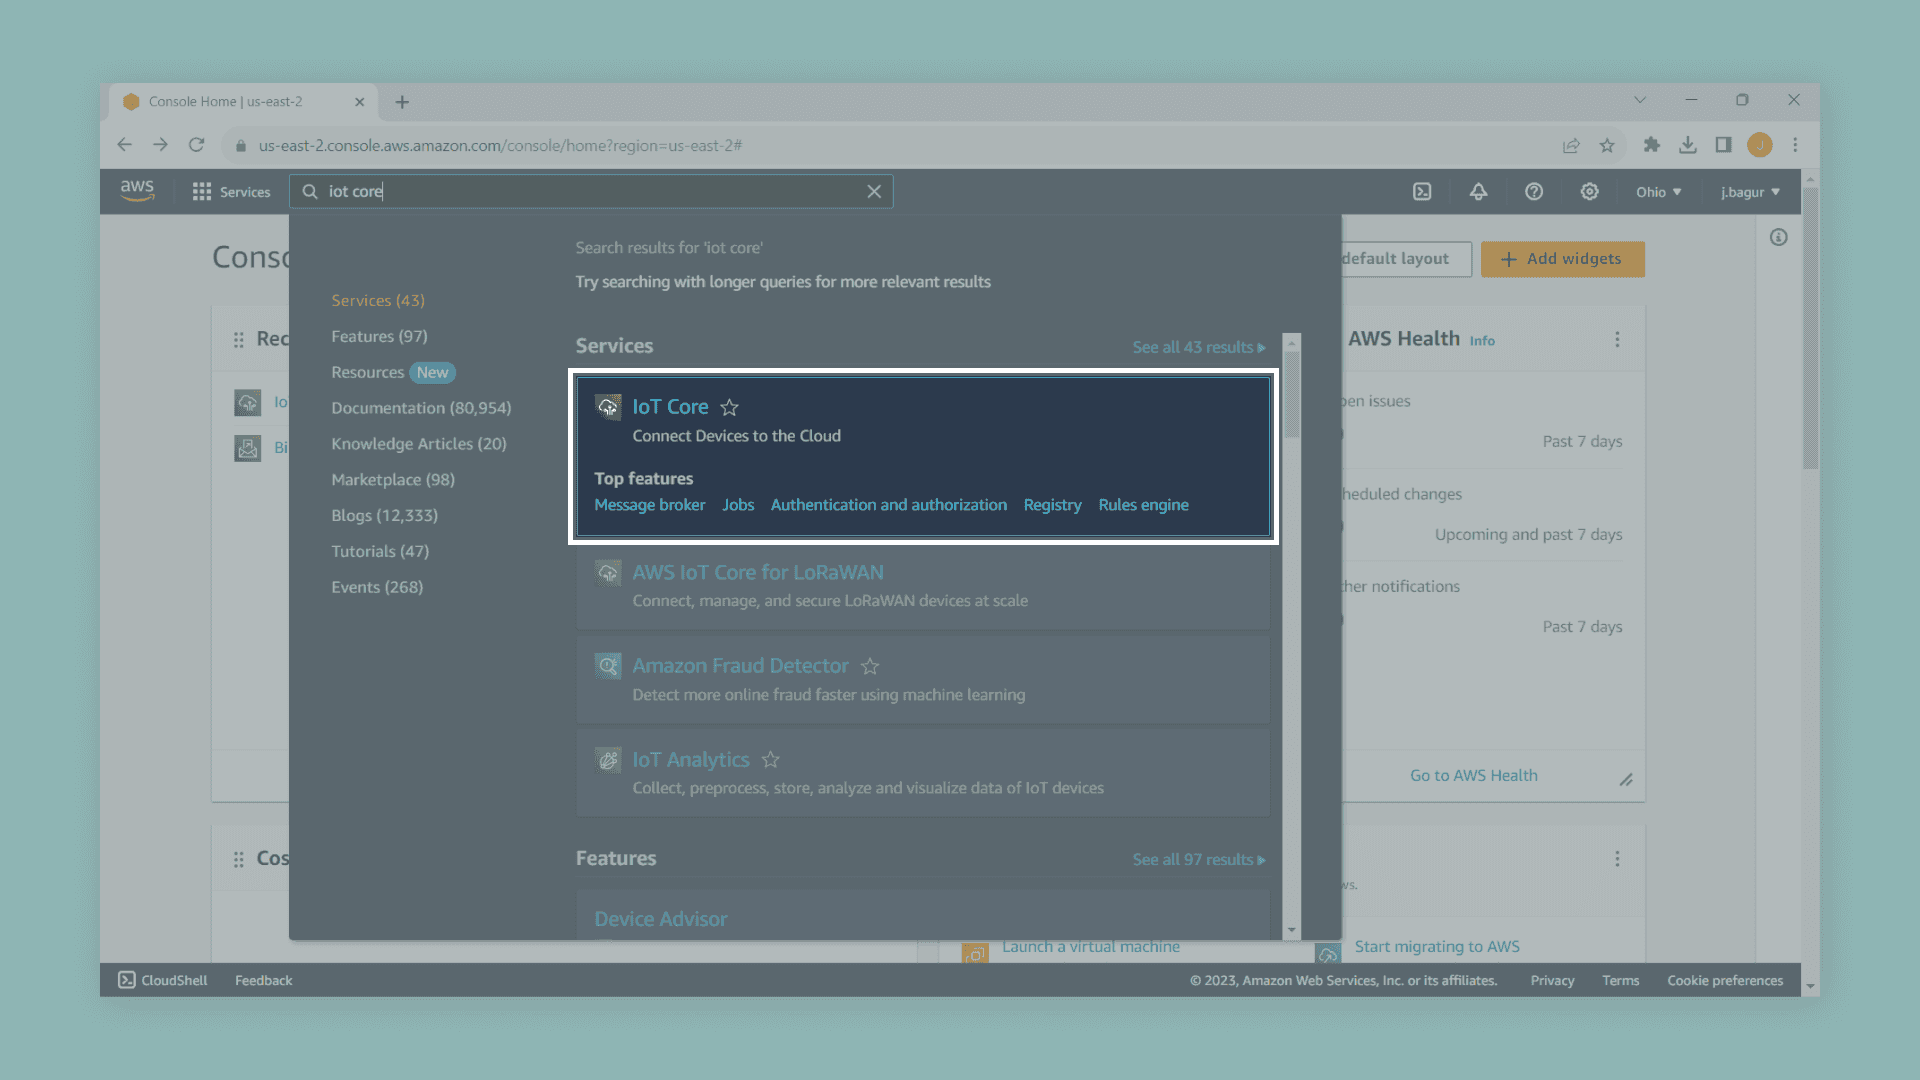Screen dimensions: 1920x1080
Task: See all 97 features results
Action: click(1199, 860)
